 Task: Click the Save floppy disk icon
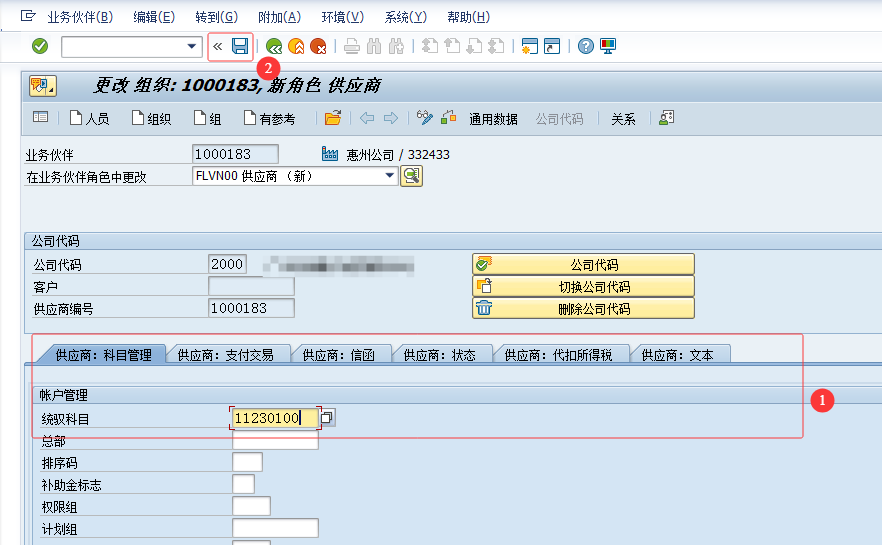[240, 46]
